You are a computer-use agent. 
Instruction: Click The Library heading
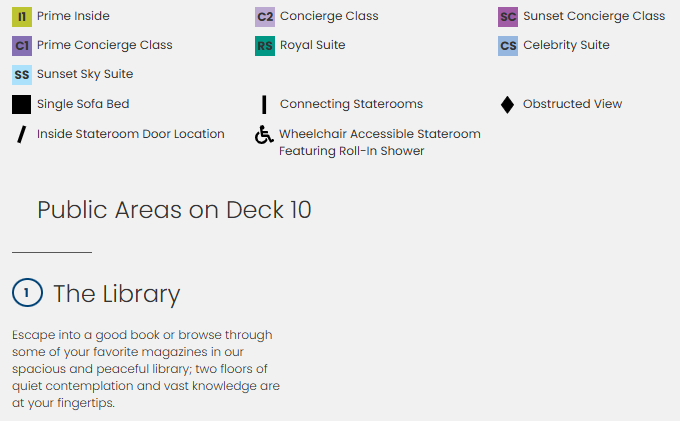116,293
